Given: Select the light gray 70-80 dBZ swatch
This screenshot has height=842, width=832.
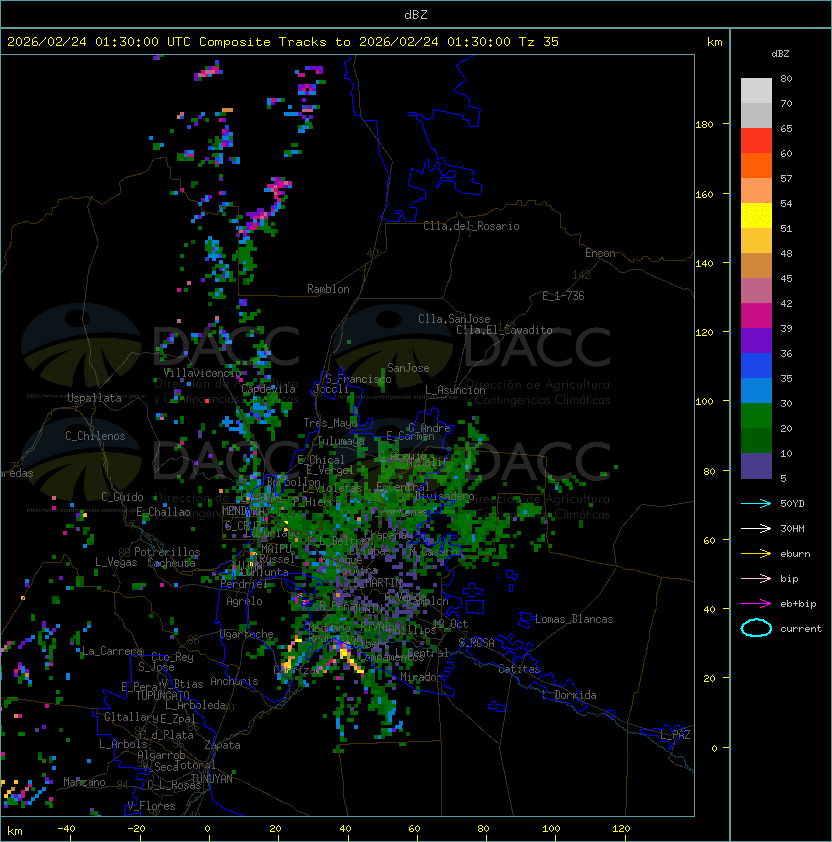Looking at the screenshot, I should tap(756, 91).
